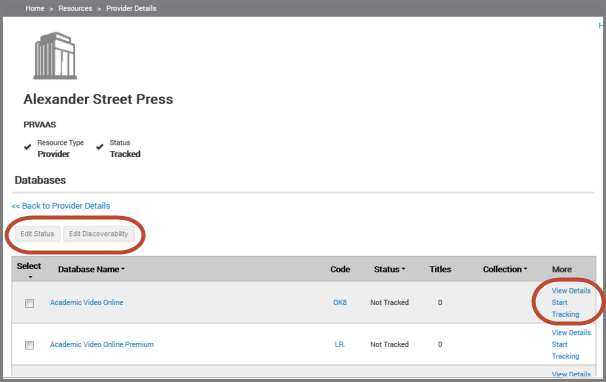Click the LR. code link
Image resolution: width=606 pixels, height=382 pixels.
coord(340,344)
